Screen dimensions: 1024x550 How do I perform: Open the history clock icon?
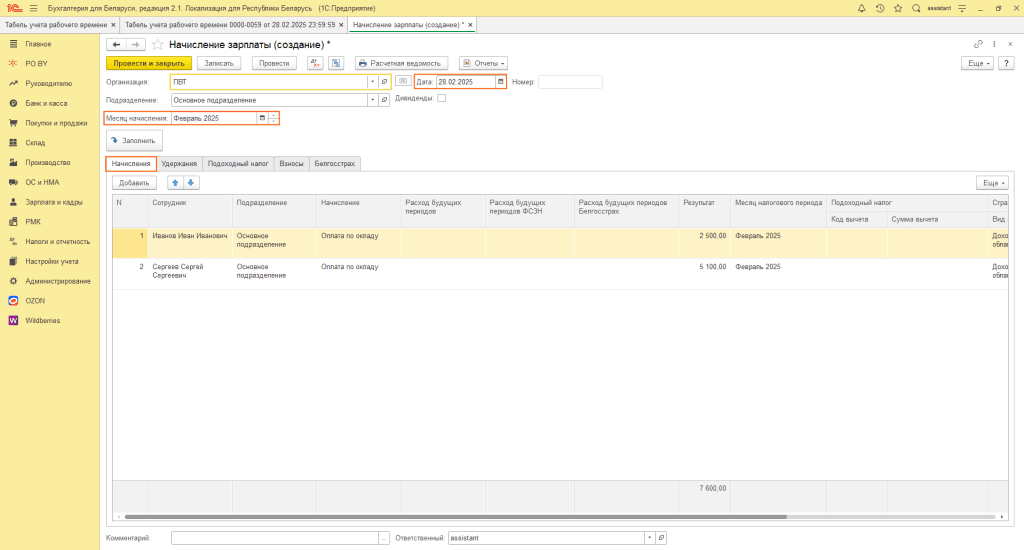coord(880,8)
